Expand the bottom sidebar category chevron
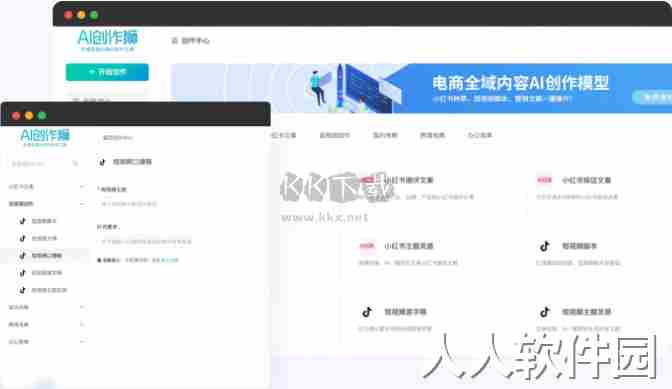 click(x=82, y=342)
